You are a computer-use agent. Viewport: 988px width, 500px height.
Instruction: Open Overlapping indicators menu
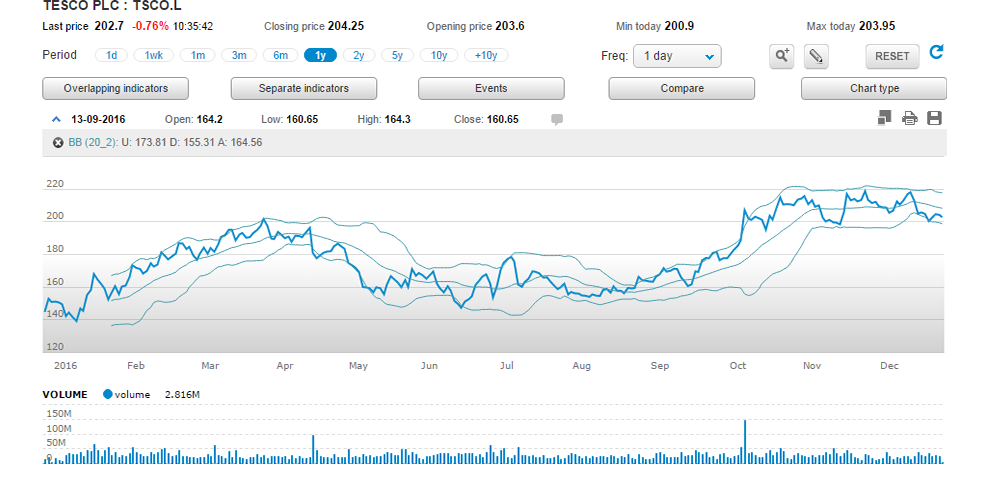115,89
